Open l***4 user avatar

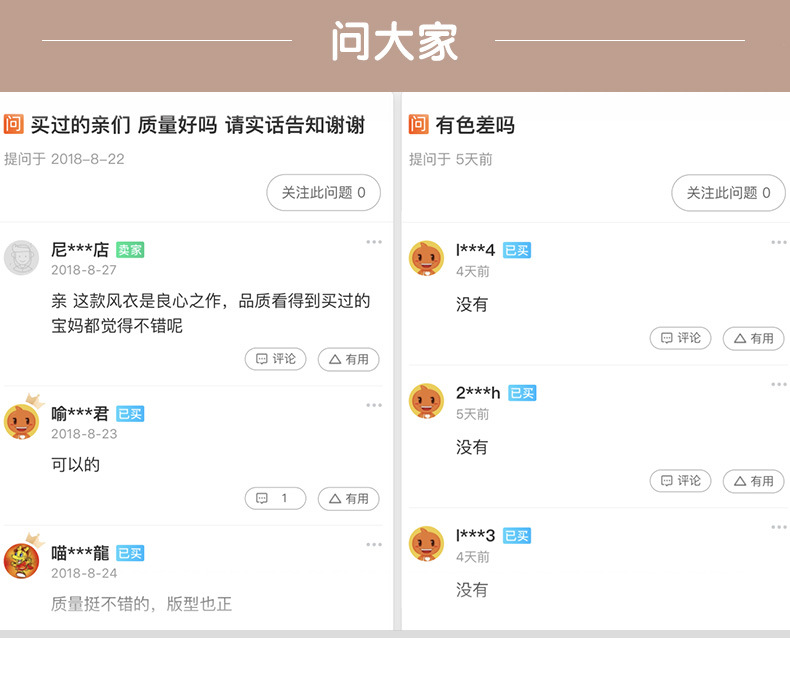point(426,258)
